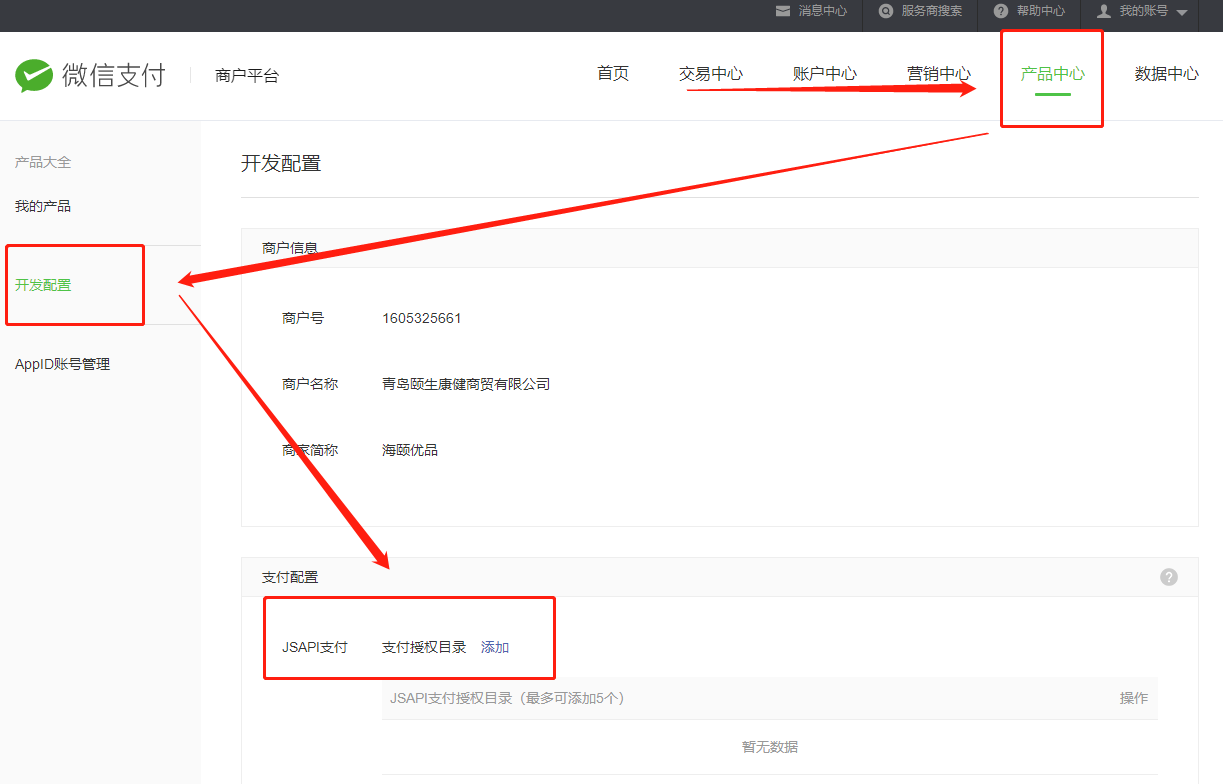Click the help center question mark icon
The width and height of the screenshot is (1223, 784).
(1000, 11)
